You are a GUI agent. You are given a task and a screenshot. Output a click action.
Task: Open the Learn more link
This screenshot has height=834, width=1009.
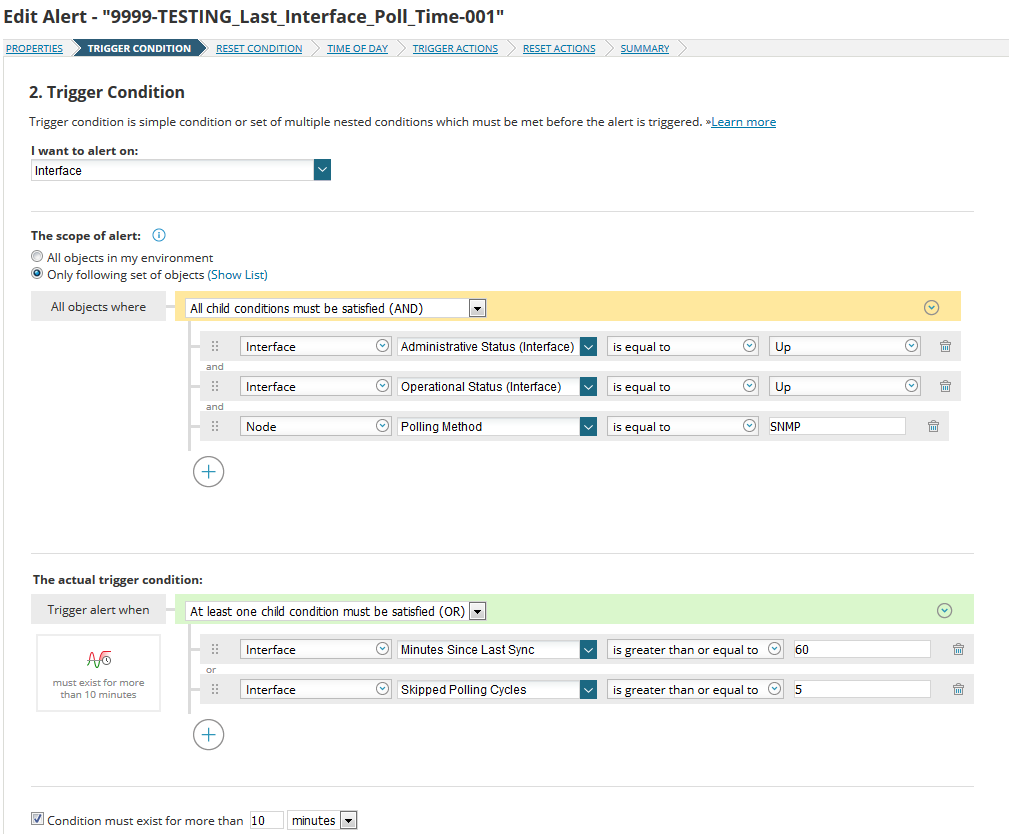pyautogui.click(x=743, y=122)
